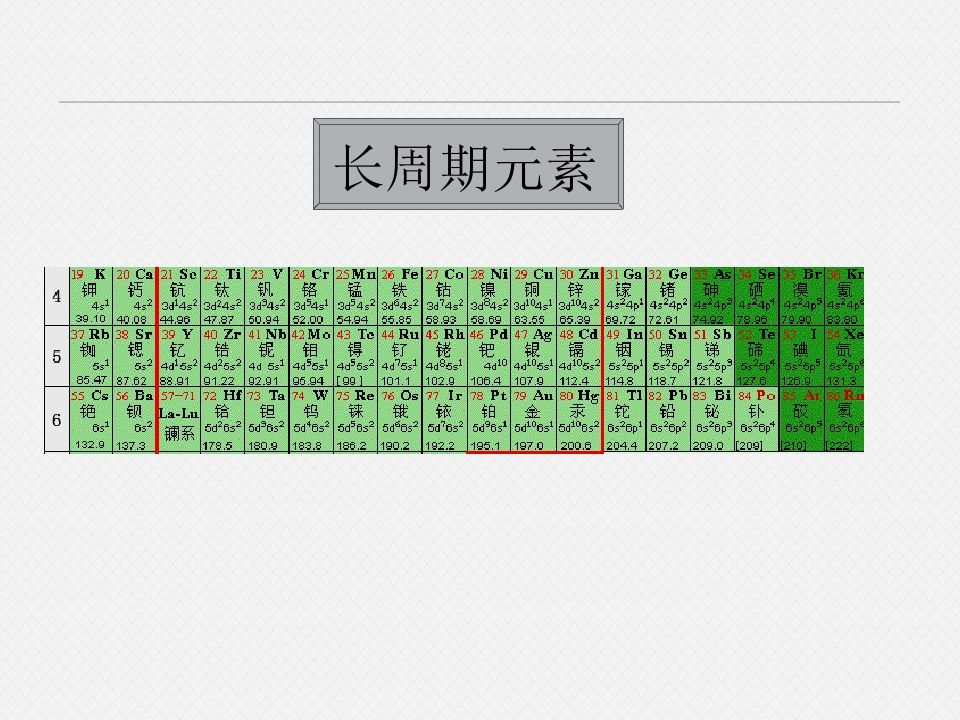
Task: Click the rubidium (37 Rb) cell
Action: point(91,356)
